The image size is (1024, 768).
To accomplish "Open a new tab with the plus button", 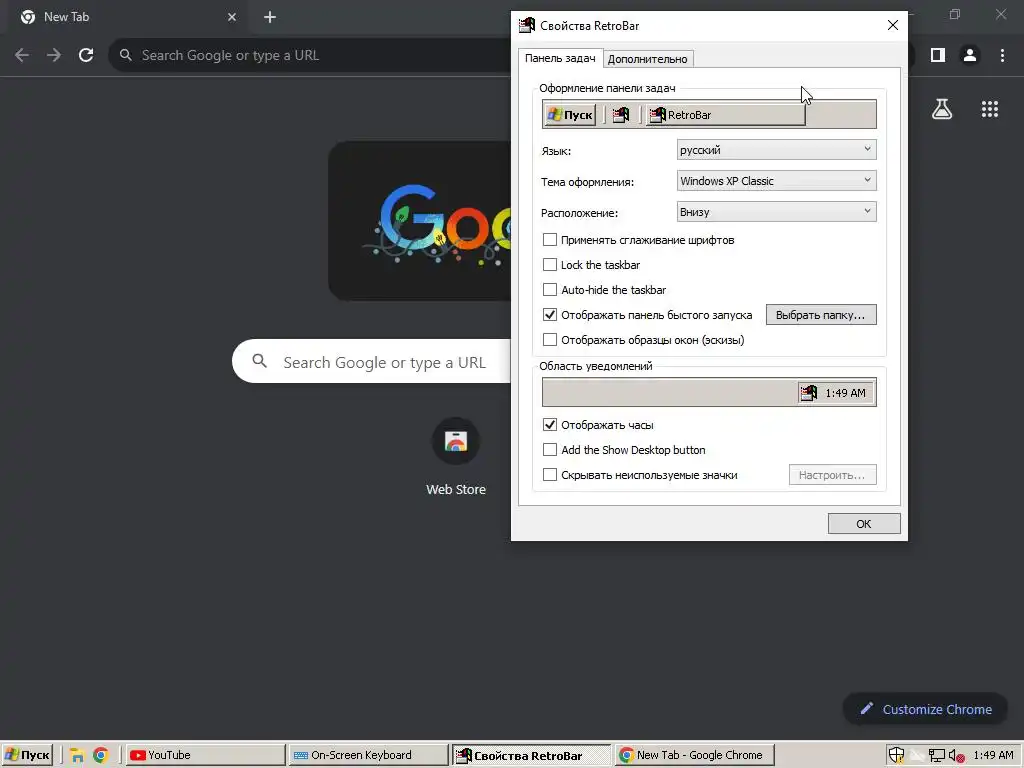I will pyautogui.click(x=270, y=17).
